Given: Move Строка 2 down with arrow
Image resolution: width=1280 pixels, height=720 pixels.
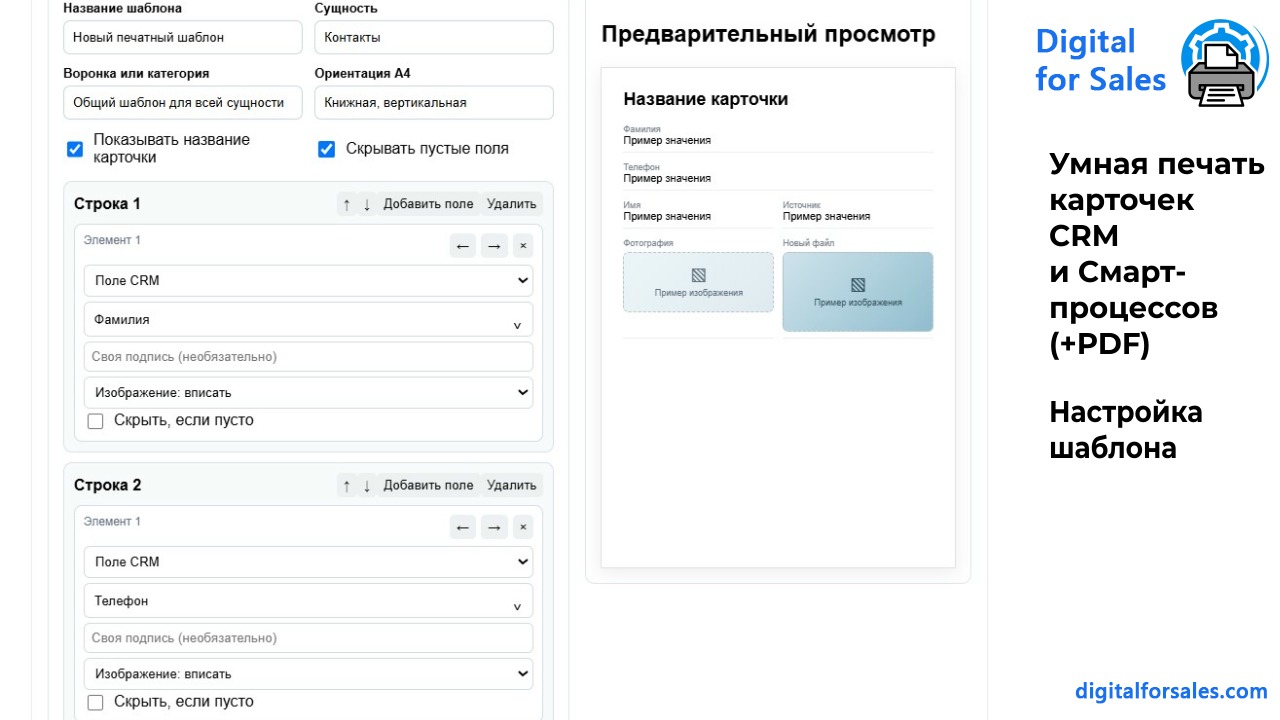Looking at the screenshot, I should [367, 485].
